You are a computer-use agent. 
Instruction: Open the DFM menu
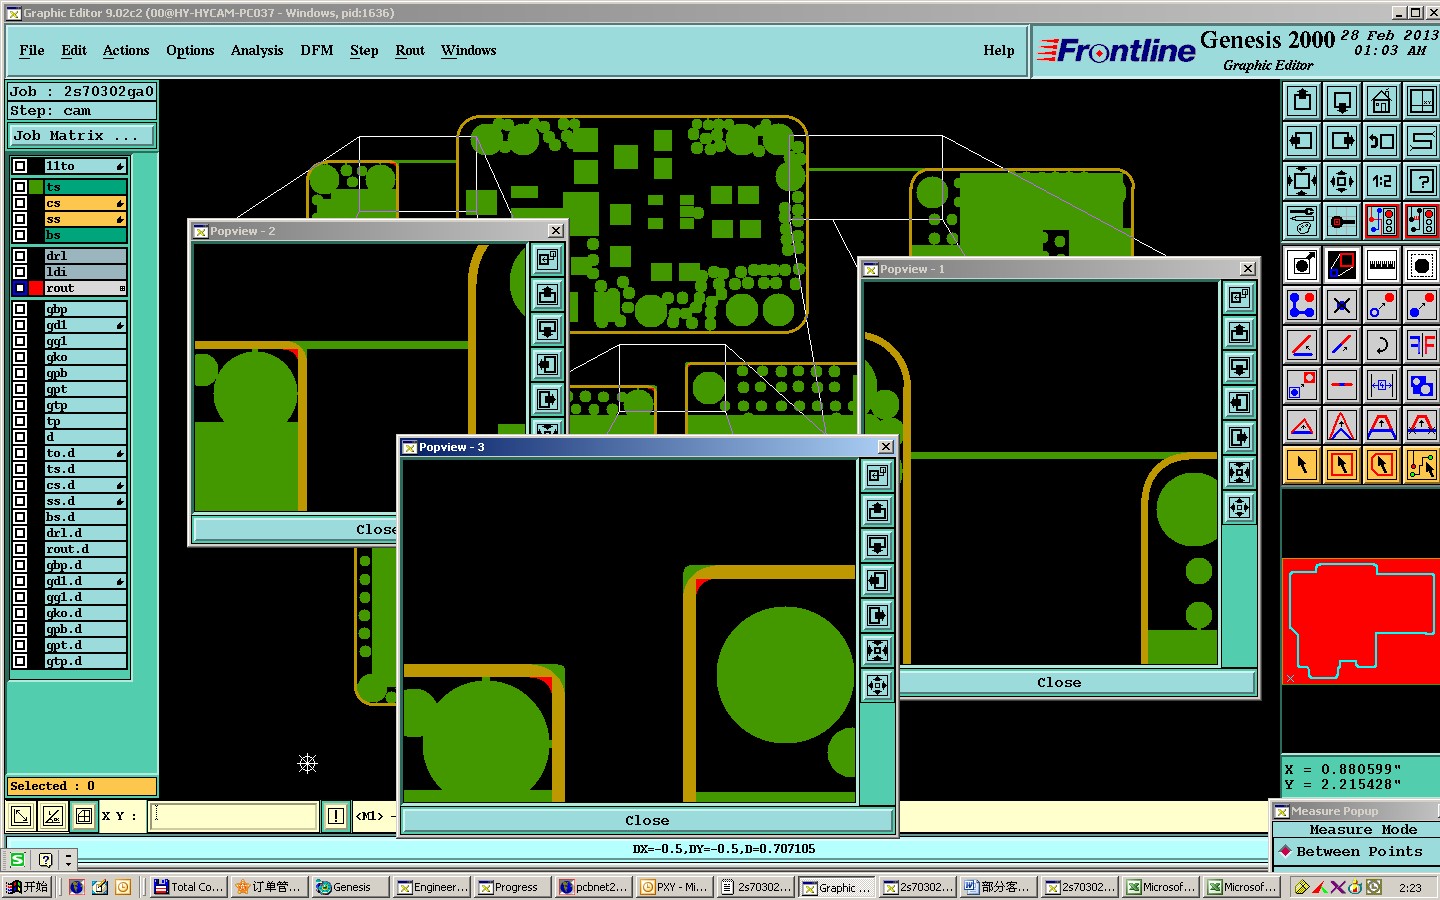(317, 50)
